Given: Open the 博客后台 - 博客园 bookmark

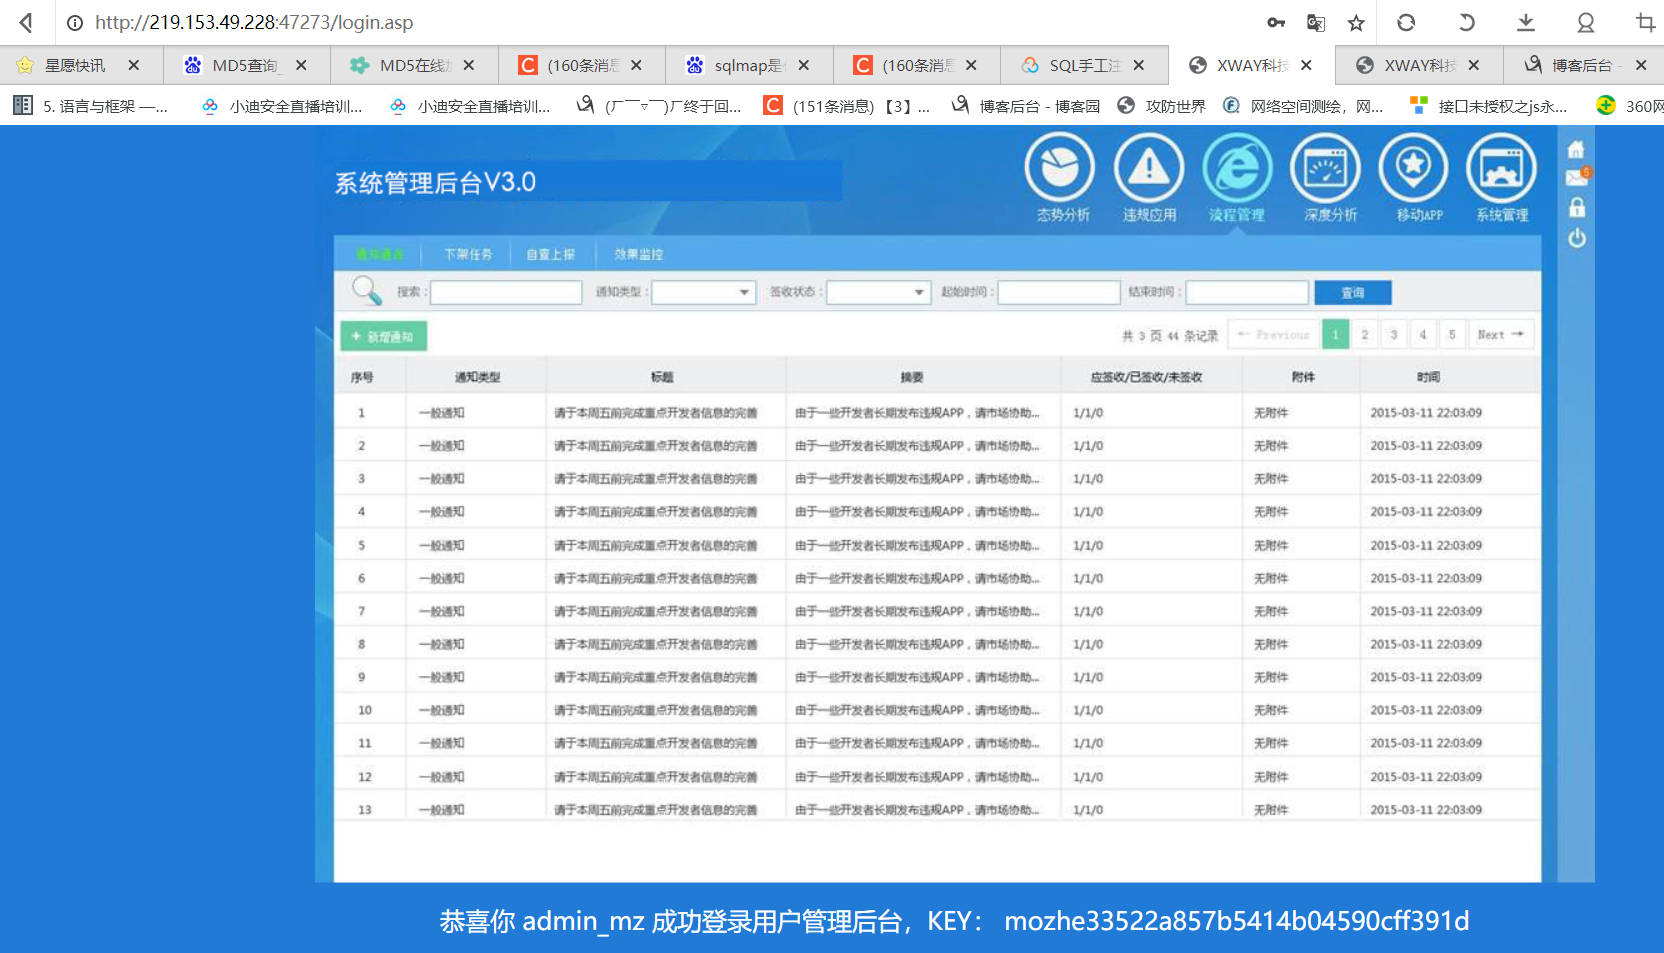Looking at the screenshot, I should pos(1026,105).
